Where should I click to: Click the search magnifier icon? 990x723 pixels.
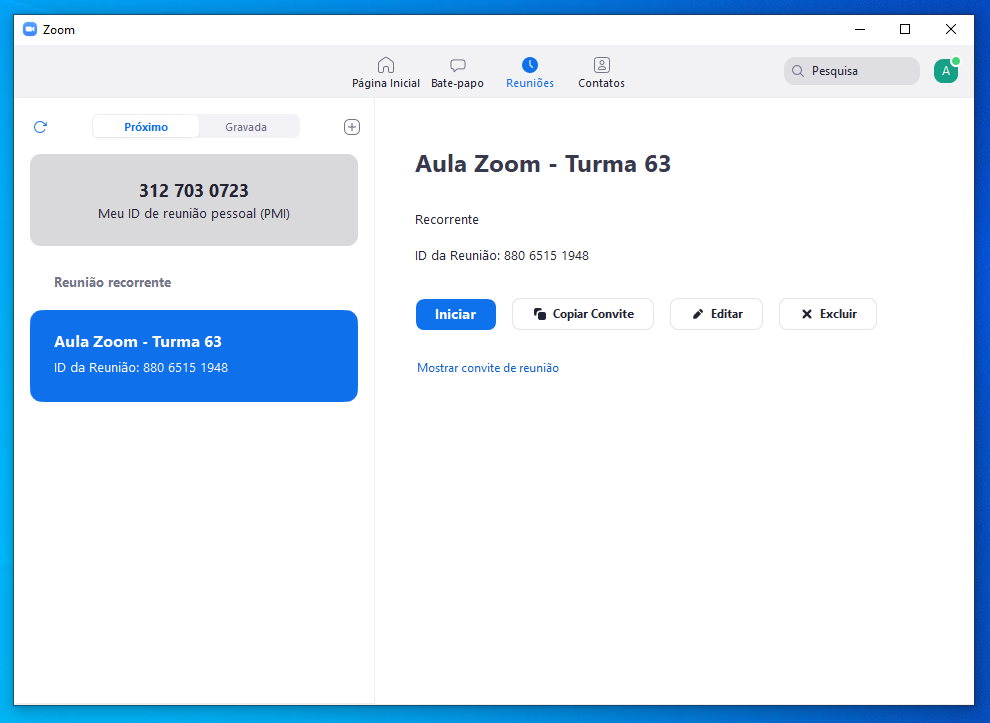[798, 71]
